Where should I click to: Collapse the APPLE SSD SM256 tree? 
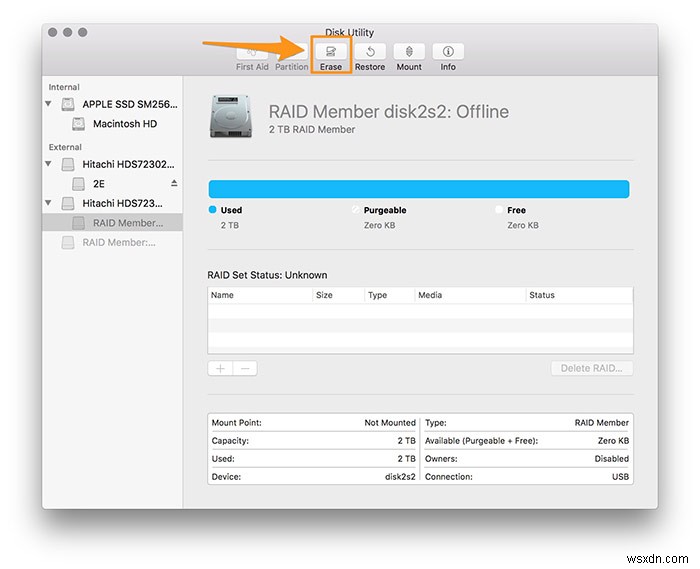(48, 104)
